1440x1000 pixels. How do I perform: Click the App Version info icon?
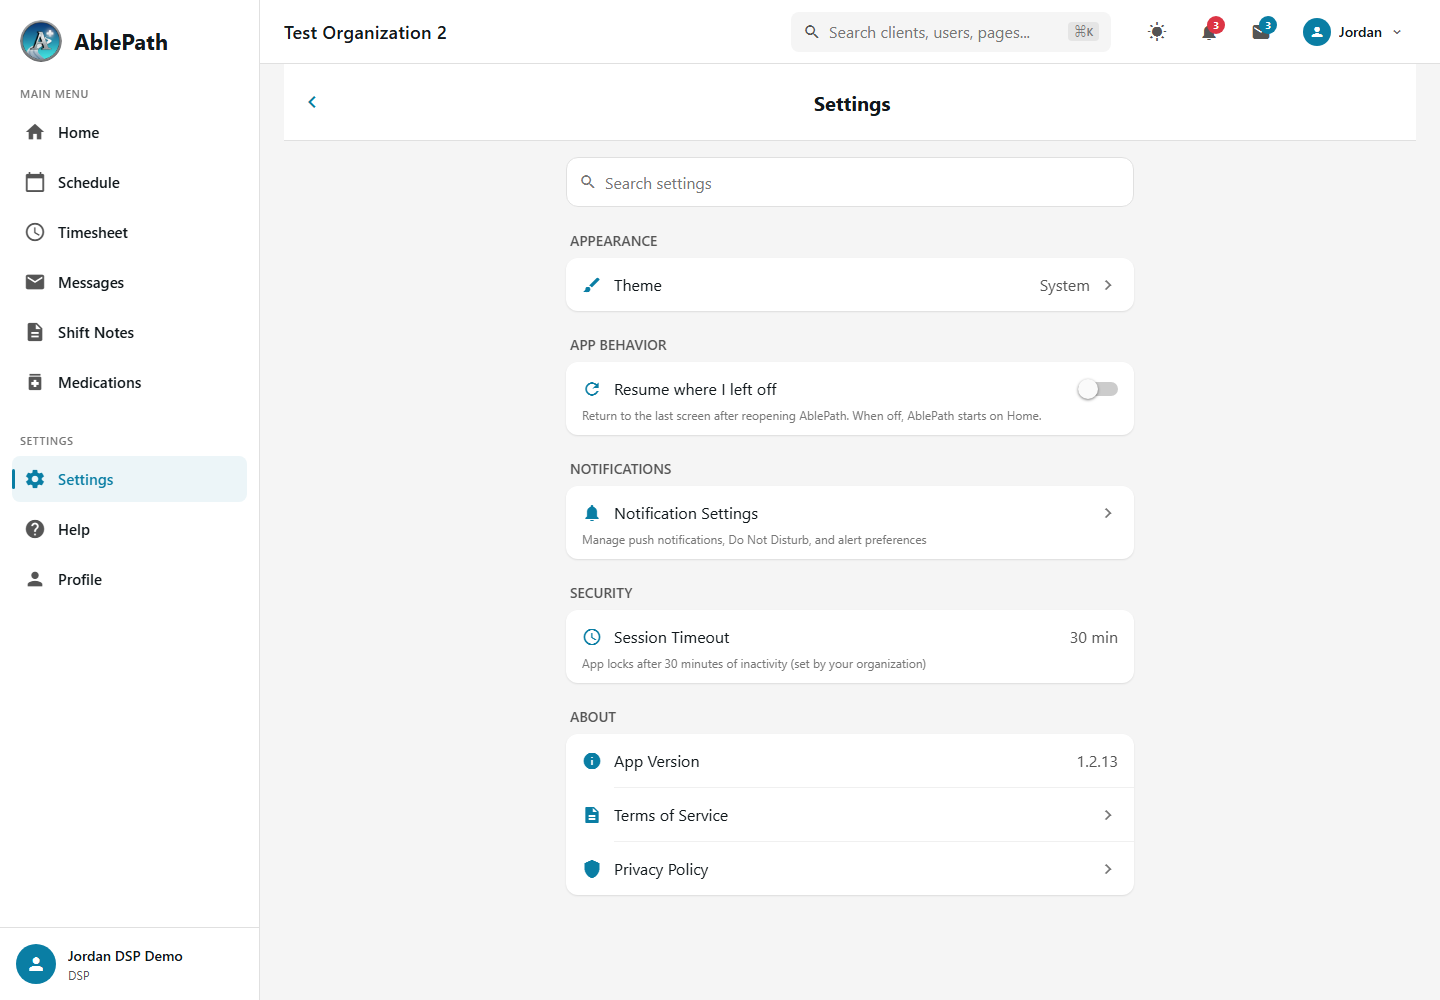click(x=592, y=761)
